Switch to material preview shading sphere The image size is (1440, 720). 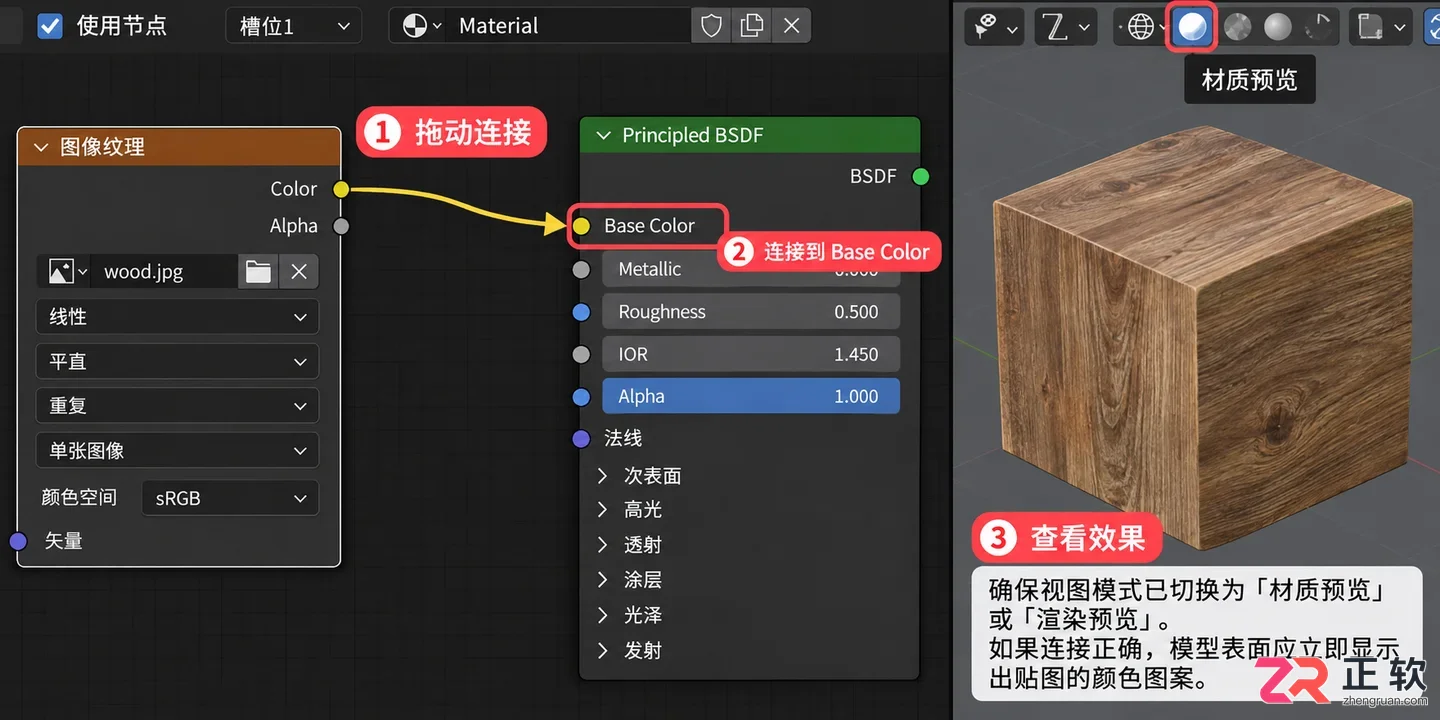(x=1190, y=27)
